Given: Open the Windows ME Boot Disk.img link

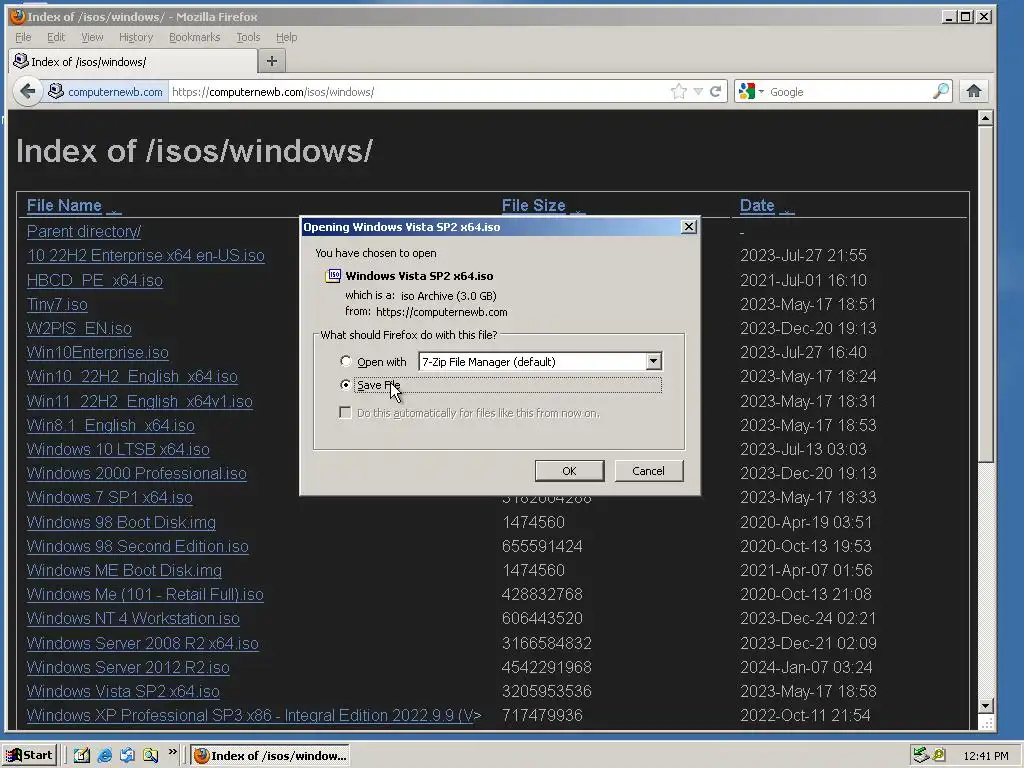Looking at the screenshot, I should coord(124,571).
